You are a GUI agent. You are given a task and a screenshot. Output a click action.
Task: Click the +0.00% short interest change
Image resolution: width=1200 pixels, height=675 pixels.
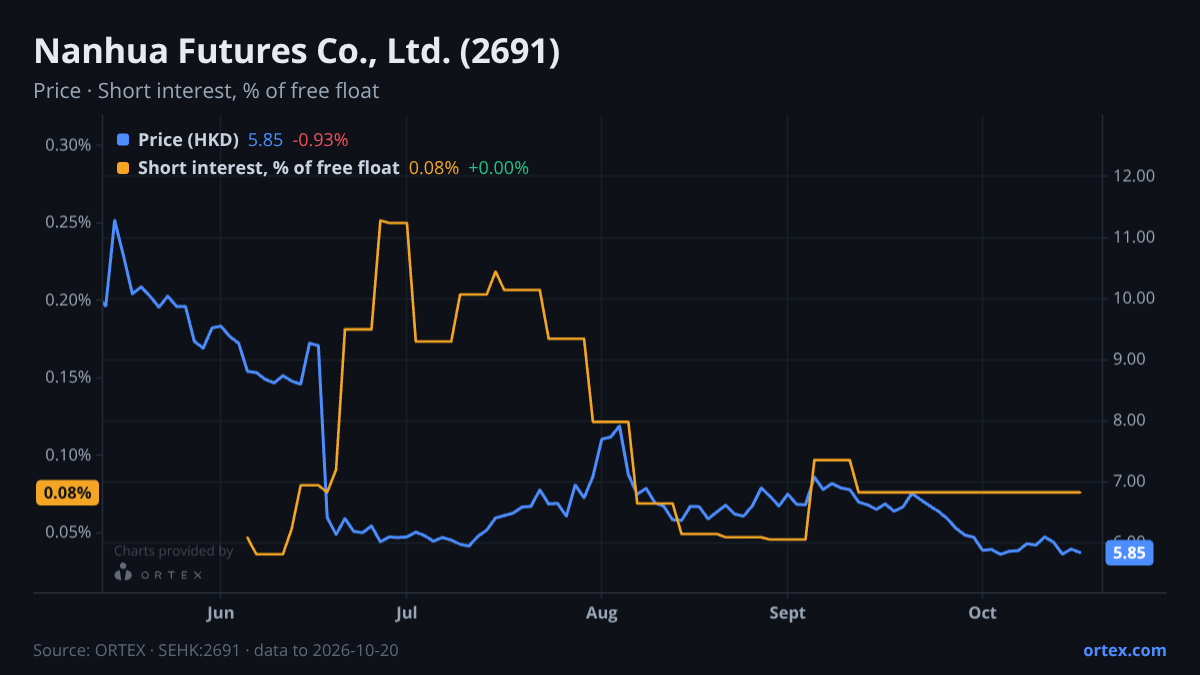[498, 168]
